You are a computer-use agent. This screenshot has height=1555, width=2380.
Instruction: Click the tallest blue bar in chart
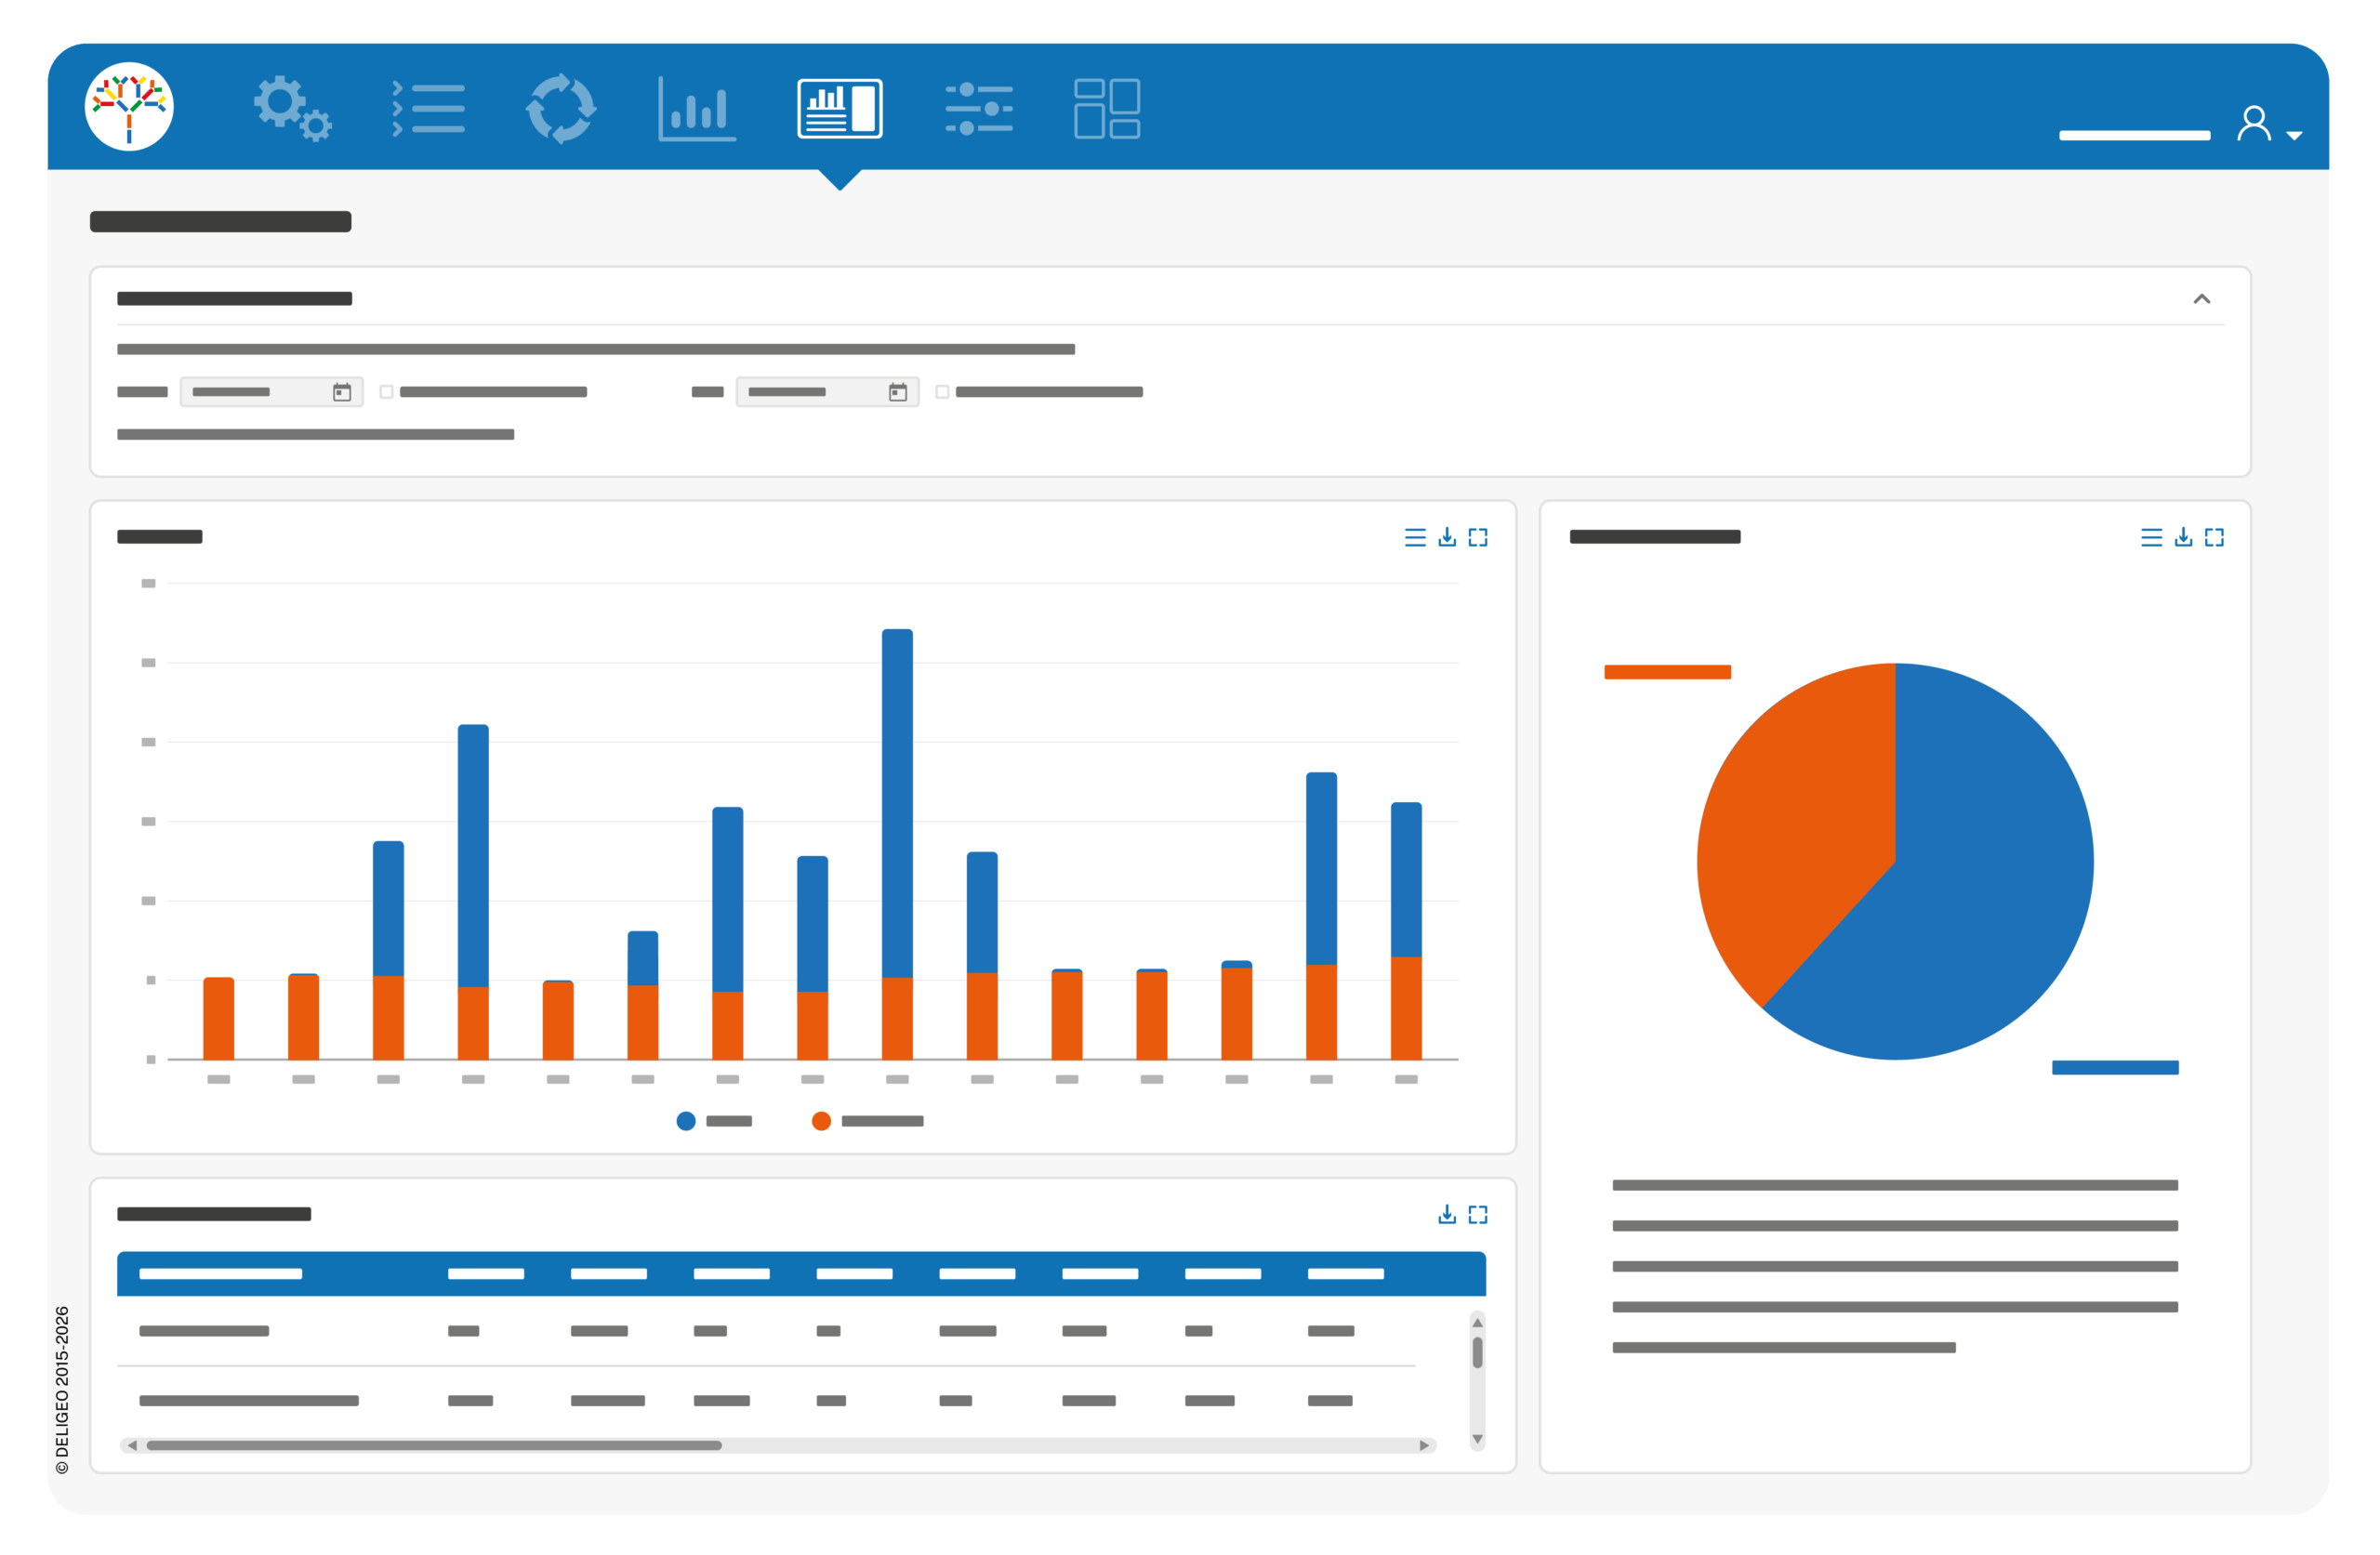click(x=897, y=803)
